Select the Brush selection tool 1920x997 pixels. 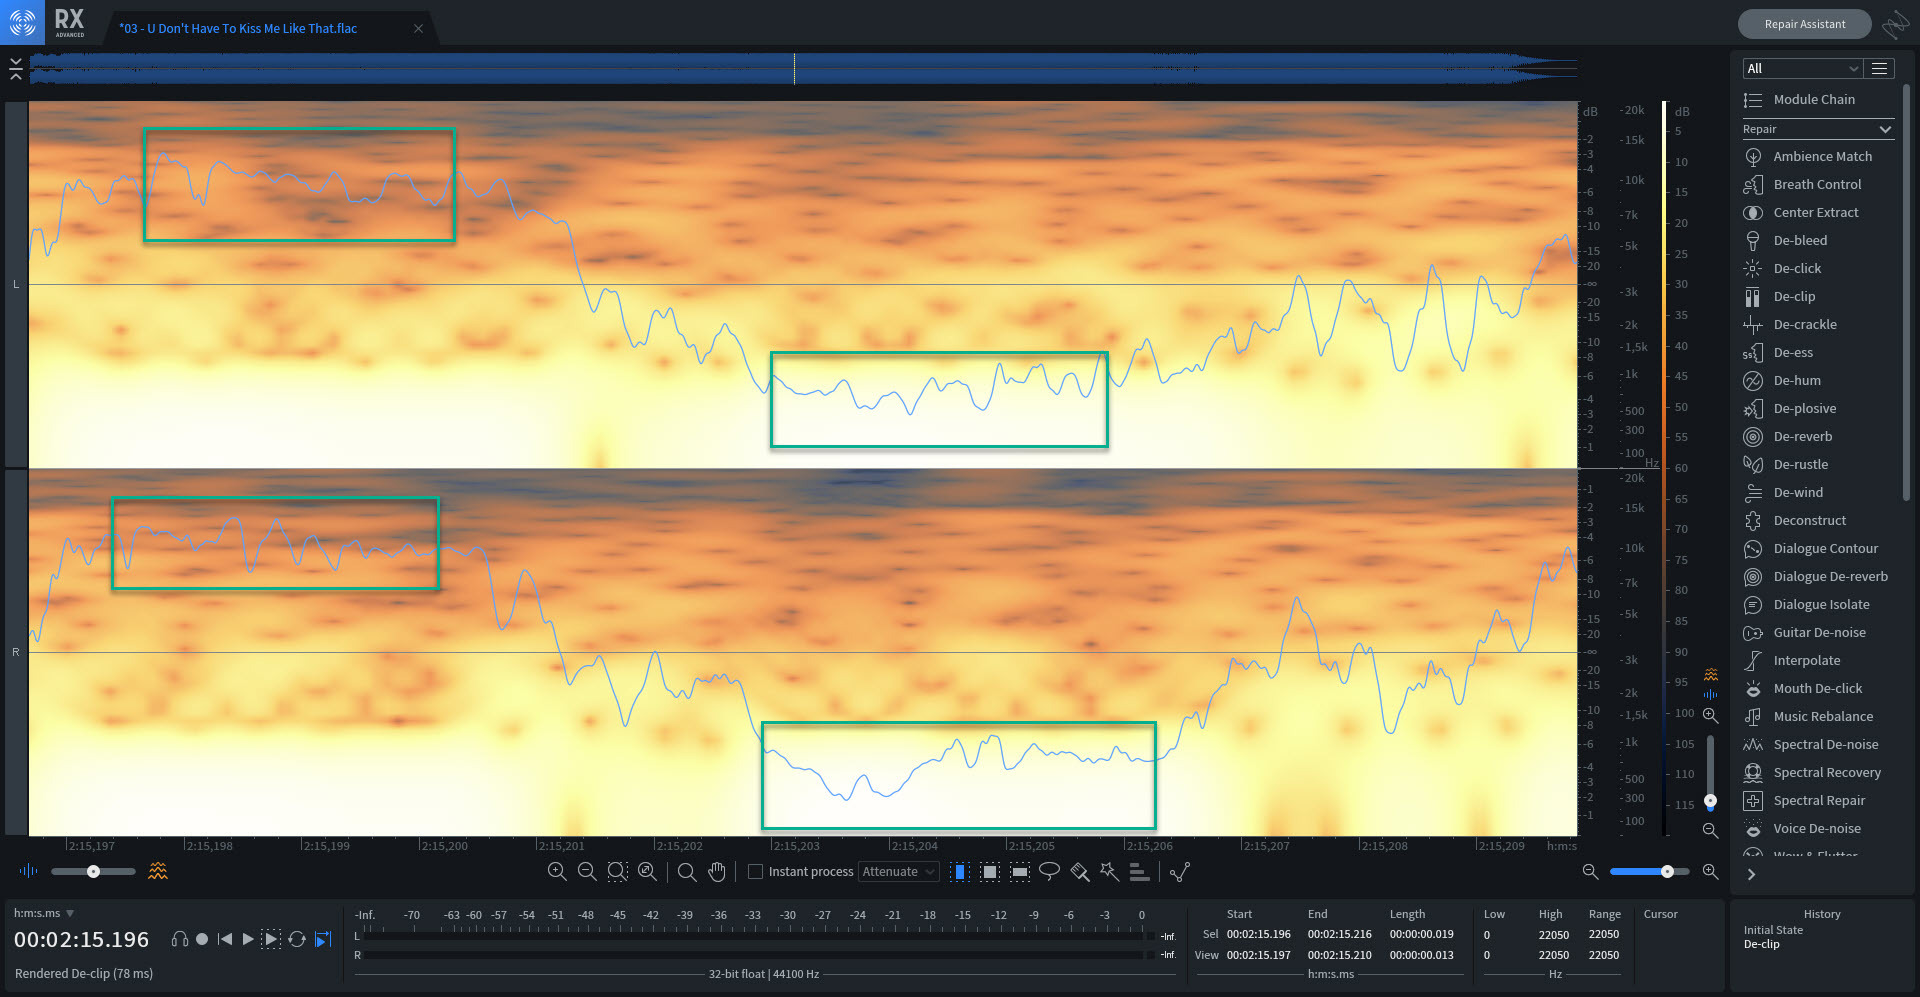click(x=1079, y=872)
